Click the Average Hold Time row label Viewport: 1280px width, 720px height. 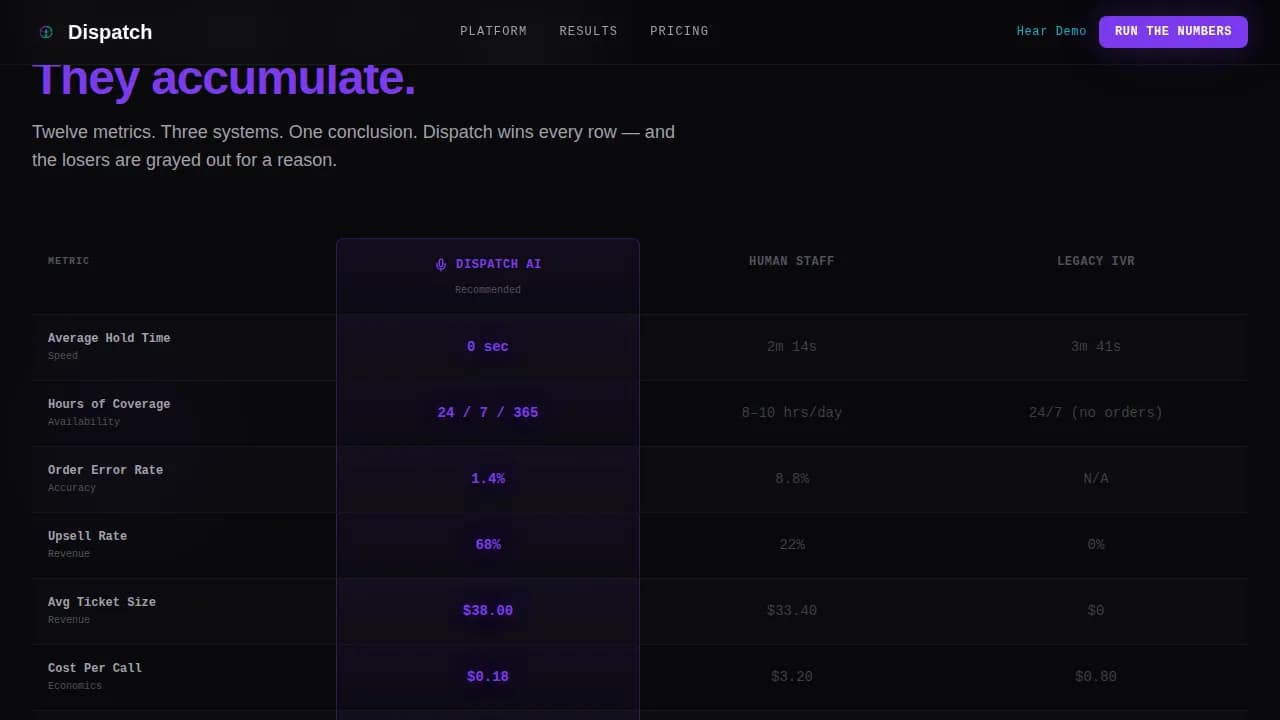109,338
